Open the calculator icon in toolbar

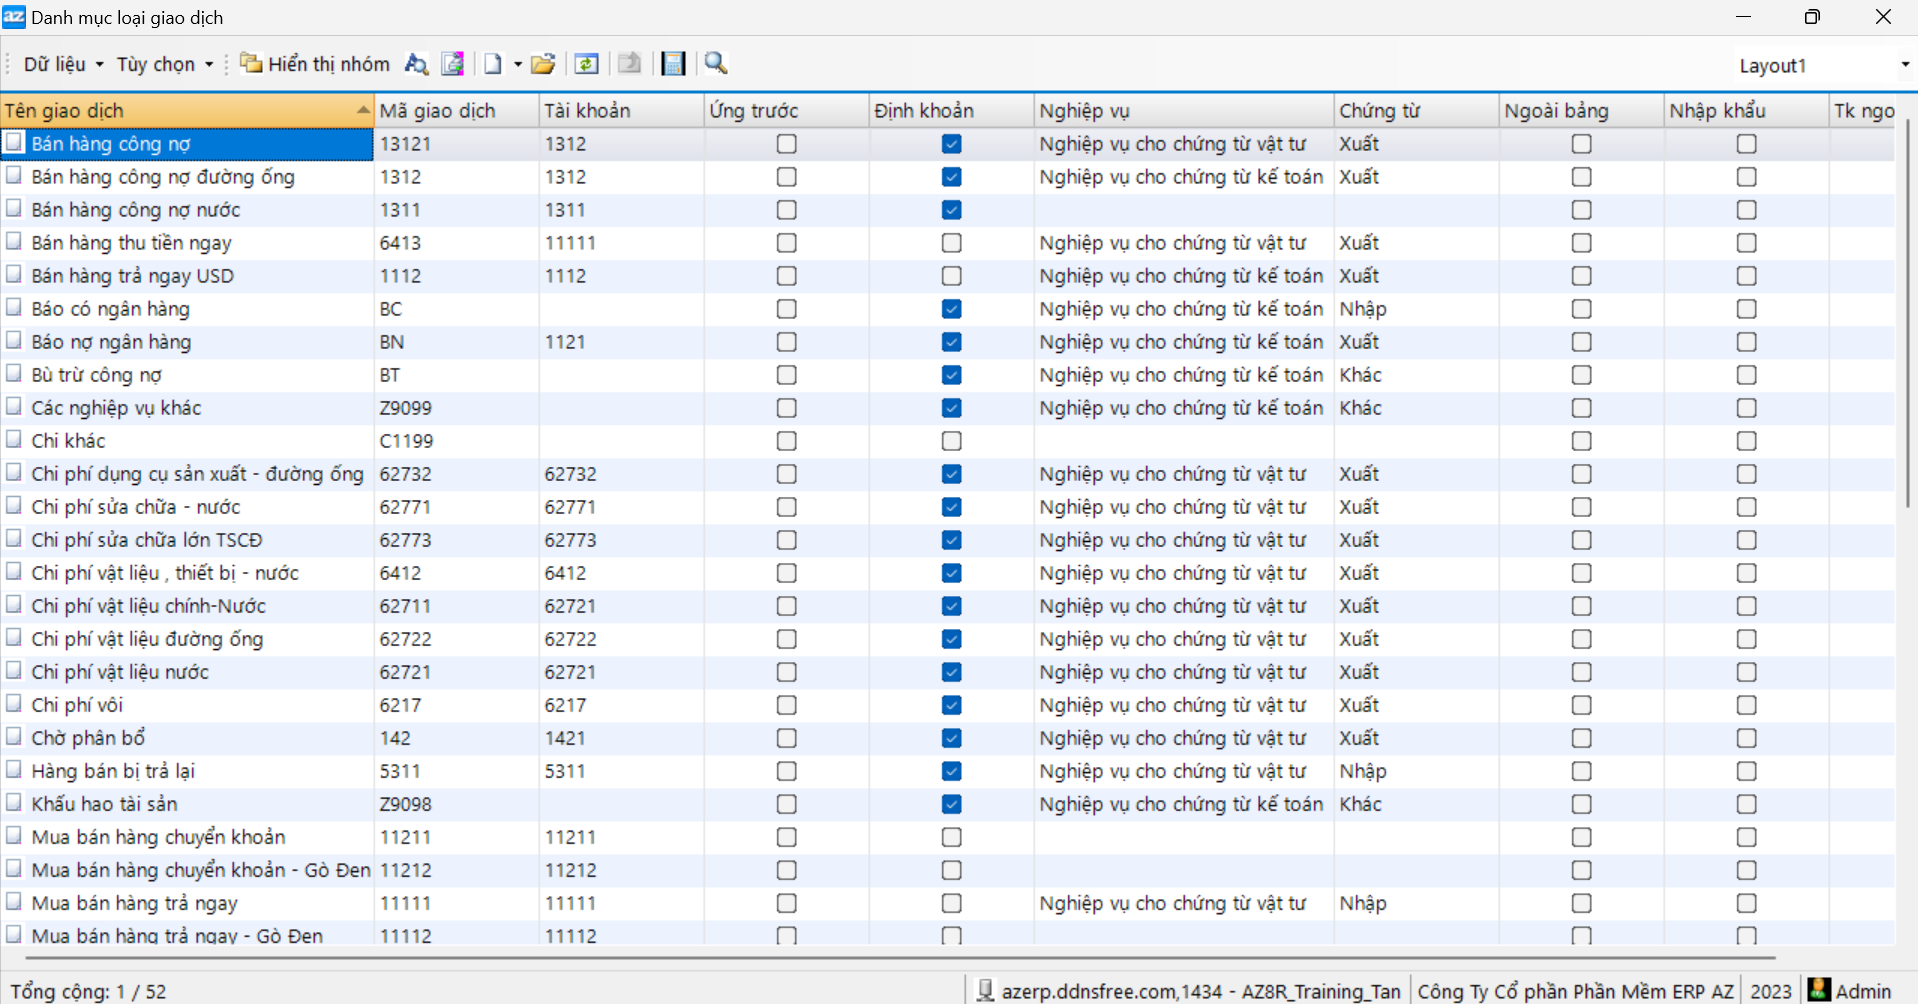pyautogui.click(x=674, y=64)
